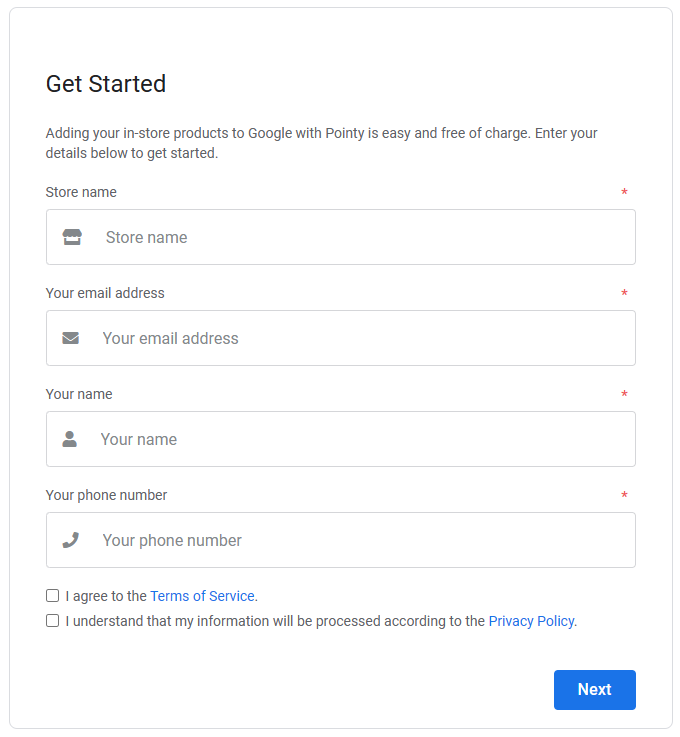This screenshot has width=680, height=737.
Task: Click the telephone handset icon in phone field
Action: point(70,540)
